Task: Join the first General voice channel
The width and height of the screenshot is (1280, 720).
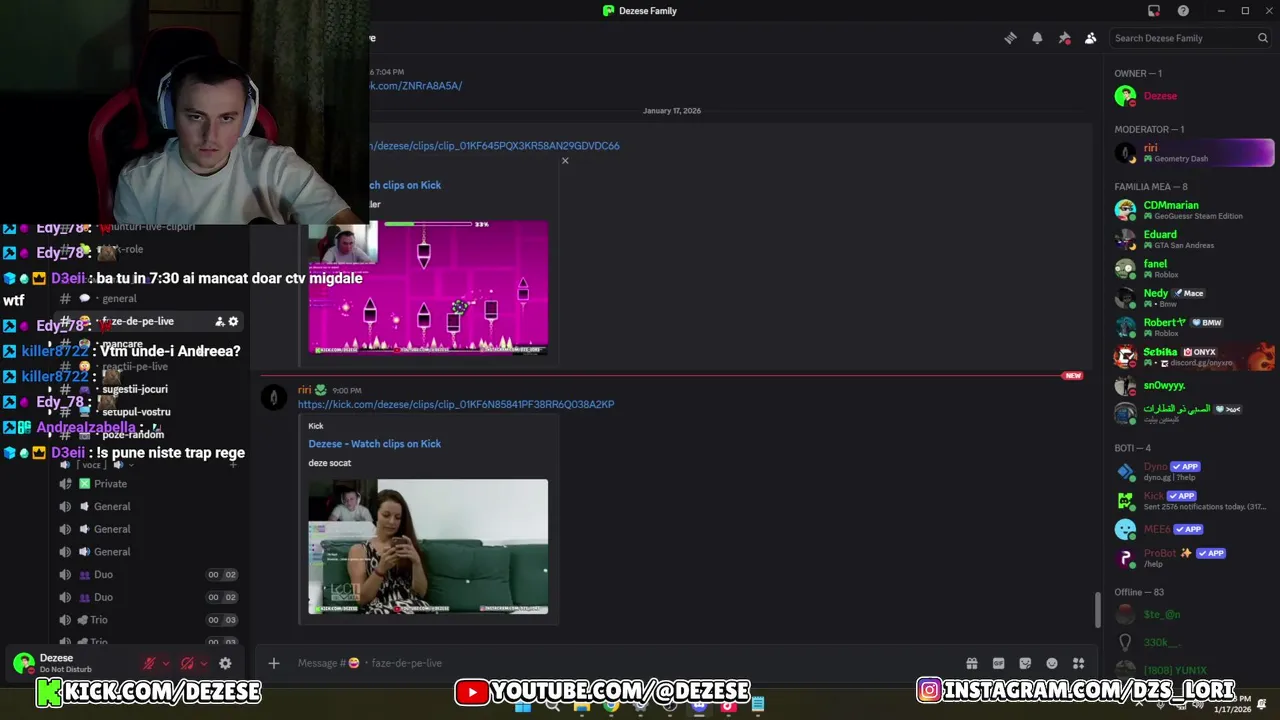Action: 150,506
